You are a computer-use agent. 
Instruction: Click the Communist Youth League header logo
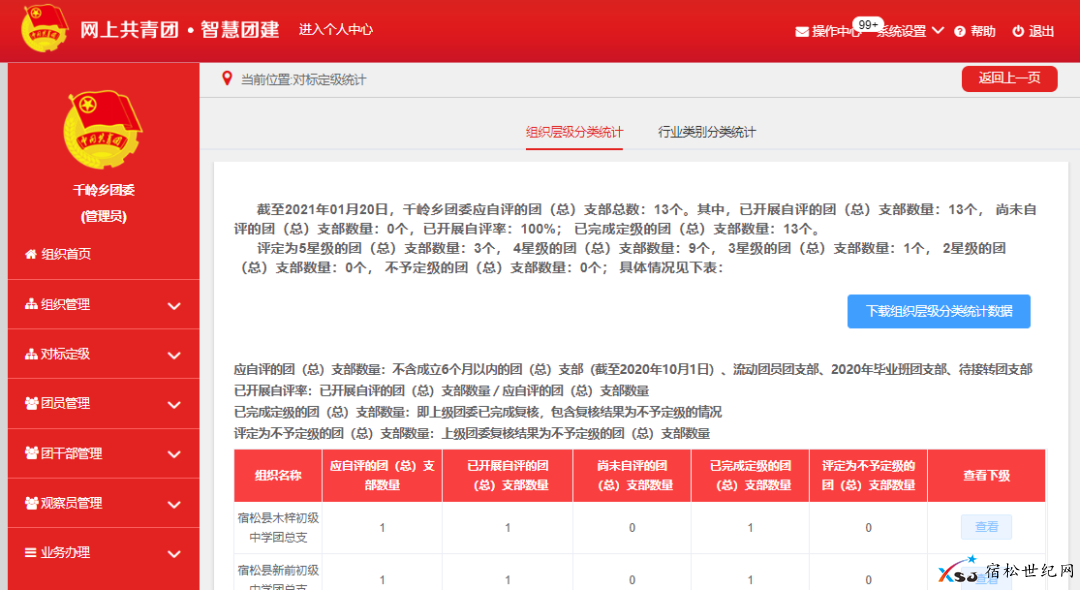click(x=45, y=28)
